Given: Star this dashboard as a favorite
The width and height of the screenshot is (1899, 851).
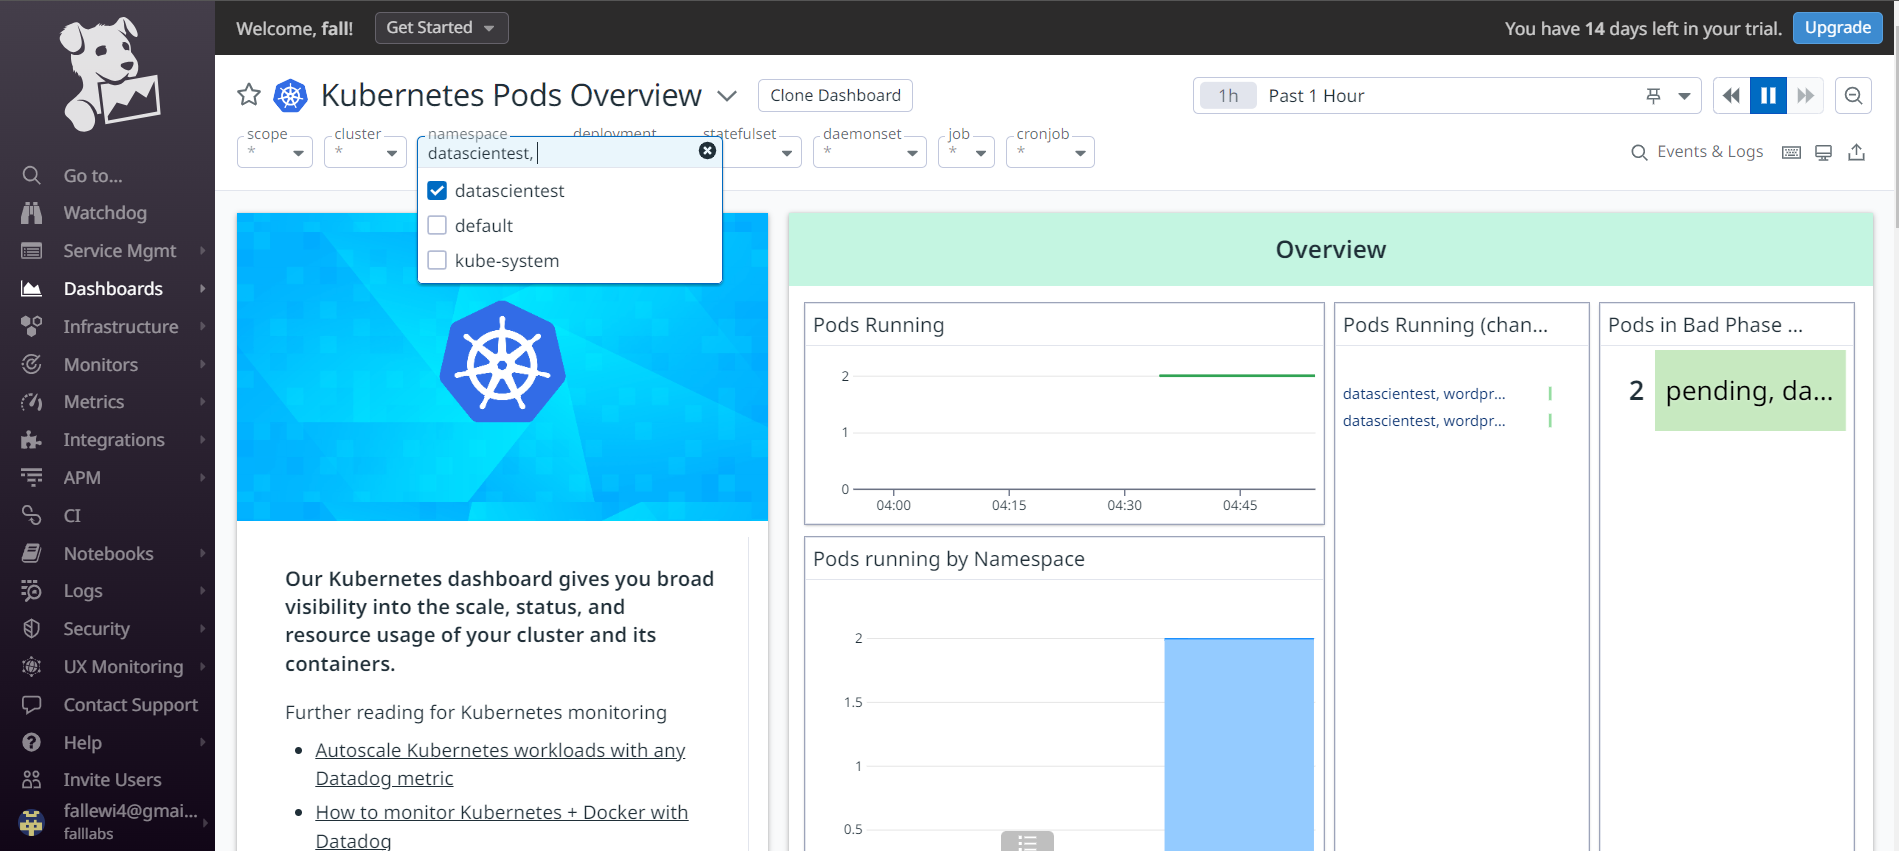Looking at the screenshot, I should point(249,95).
